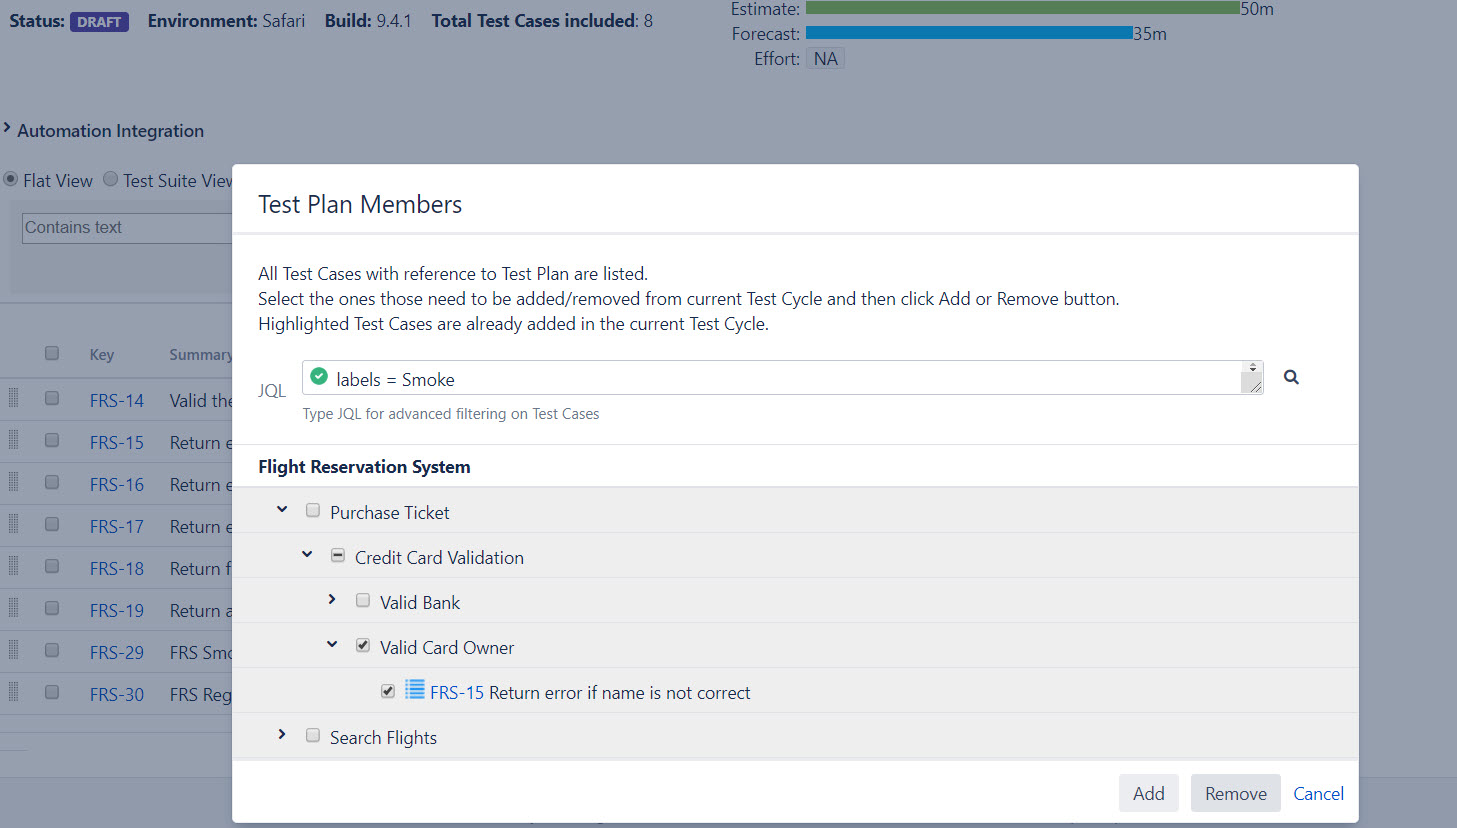Image resolution: width=1457 pixels, height=828 pixels.
Task: Tick the header select-all checkbox in table
Action: [52, 353]
